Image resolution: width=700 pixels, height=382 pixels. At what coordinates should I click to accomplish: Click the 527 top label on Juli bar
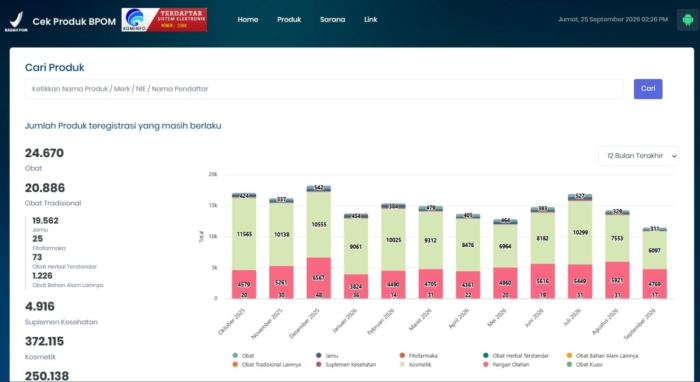(x=580, y=196)
